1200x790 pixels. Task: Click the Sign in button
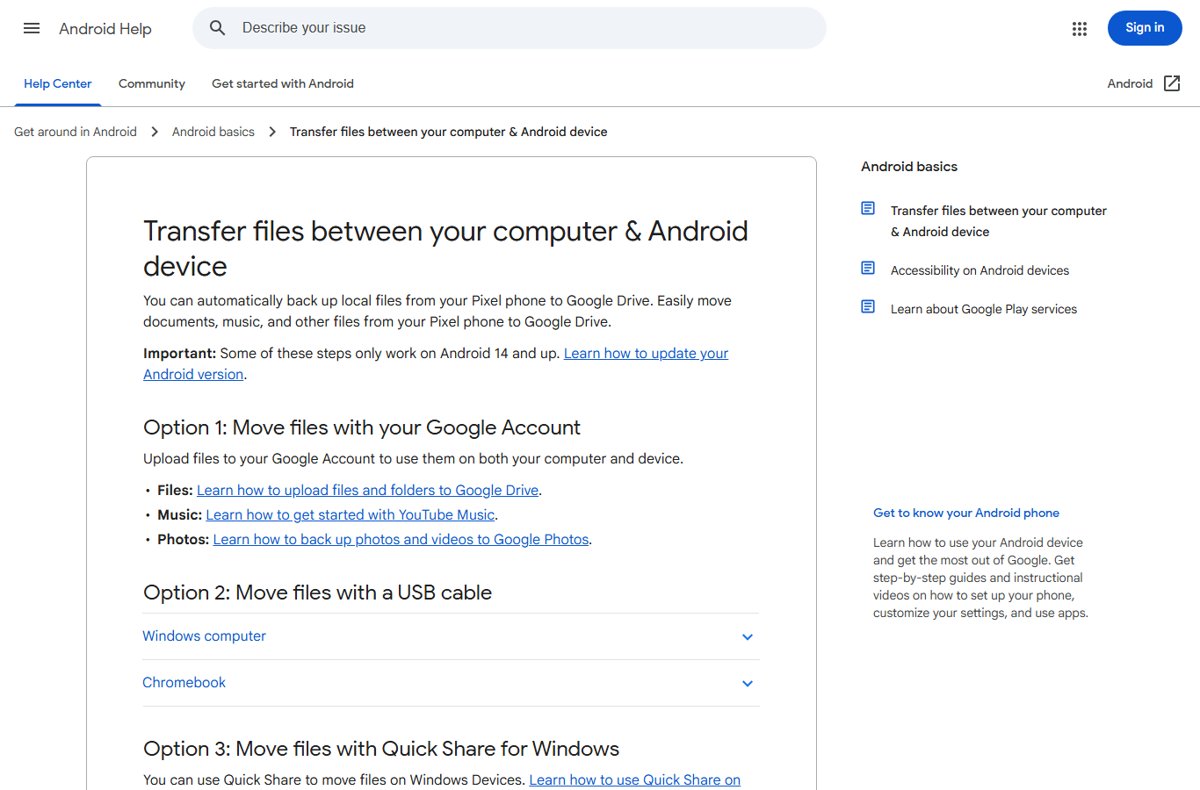point(1145,28)
